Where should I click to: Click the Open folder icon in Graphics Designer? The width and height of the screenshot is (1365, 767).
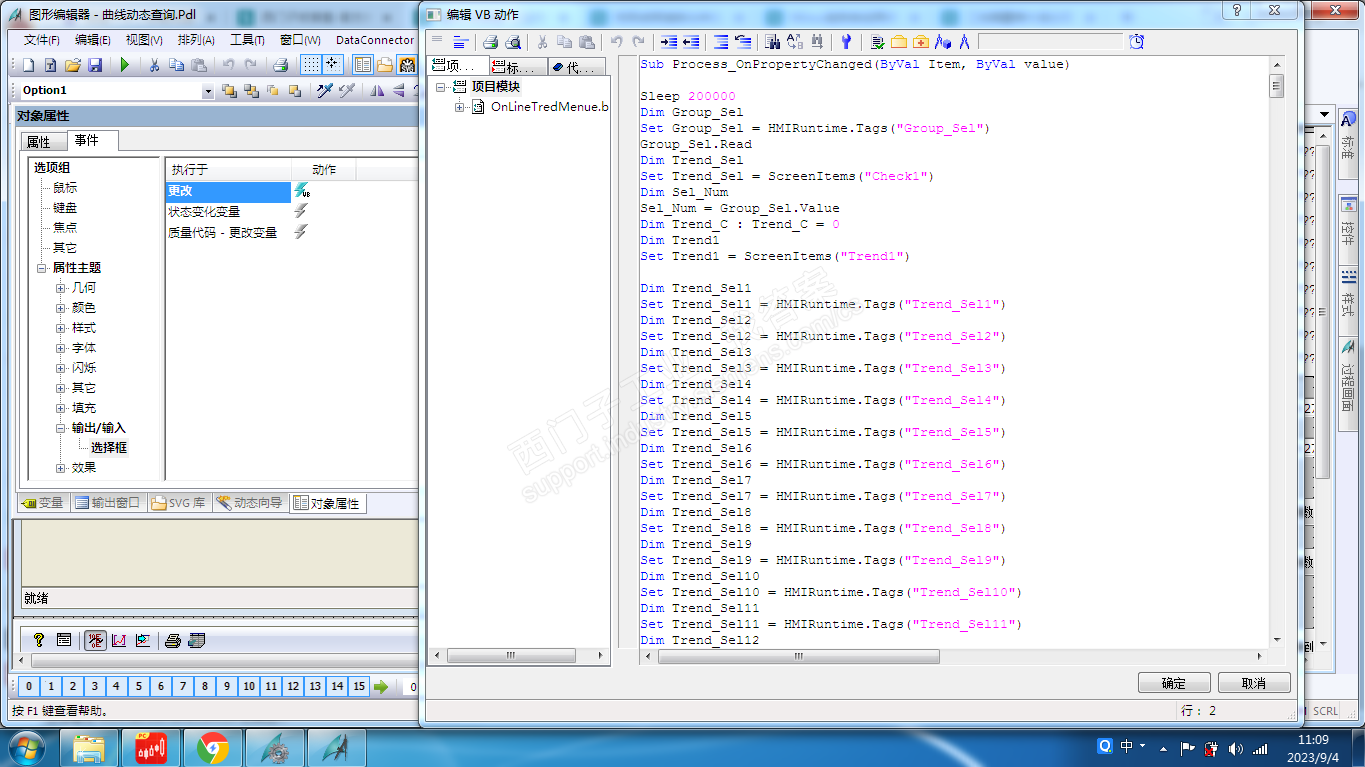point(73,65)
